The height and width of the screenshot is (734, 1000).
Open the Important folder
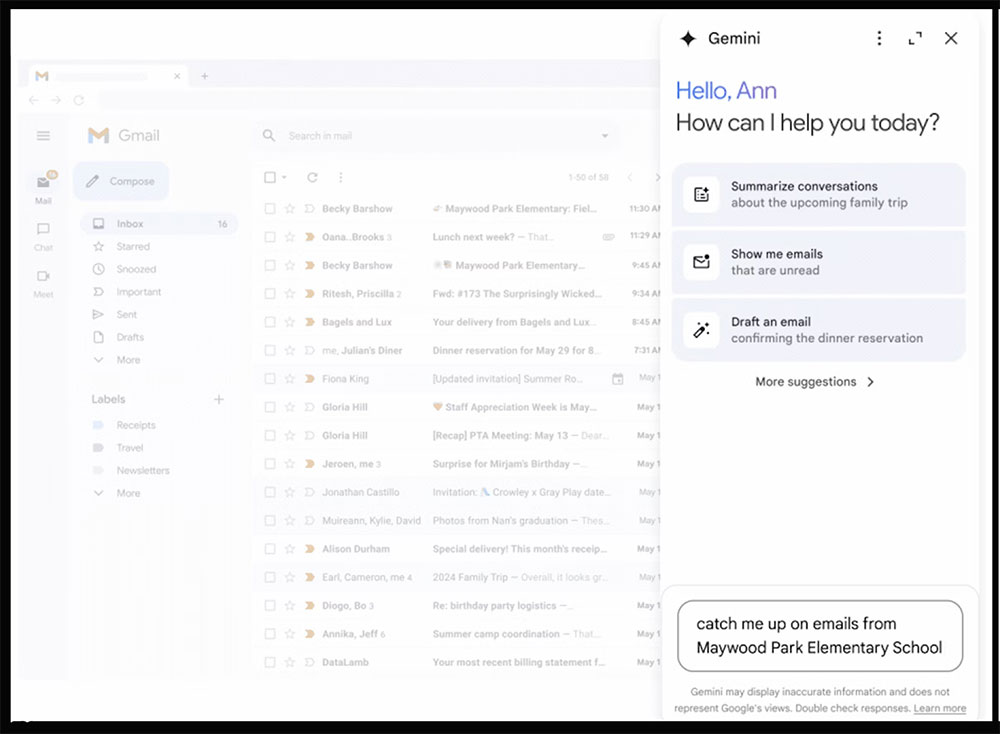pos(138,291)
